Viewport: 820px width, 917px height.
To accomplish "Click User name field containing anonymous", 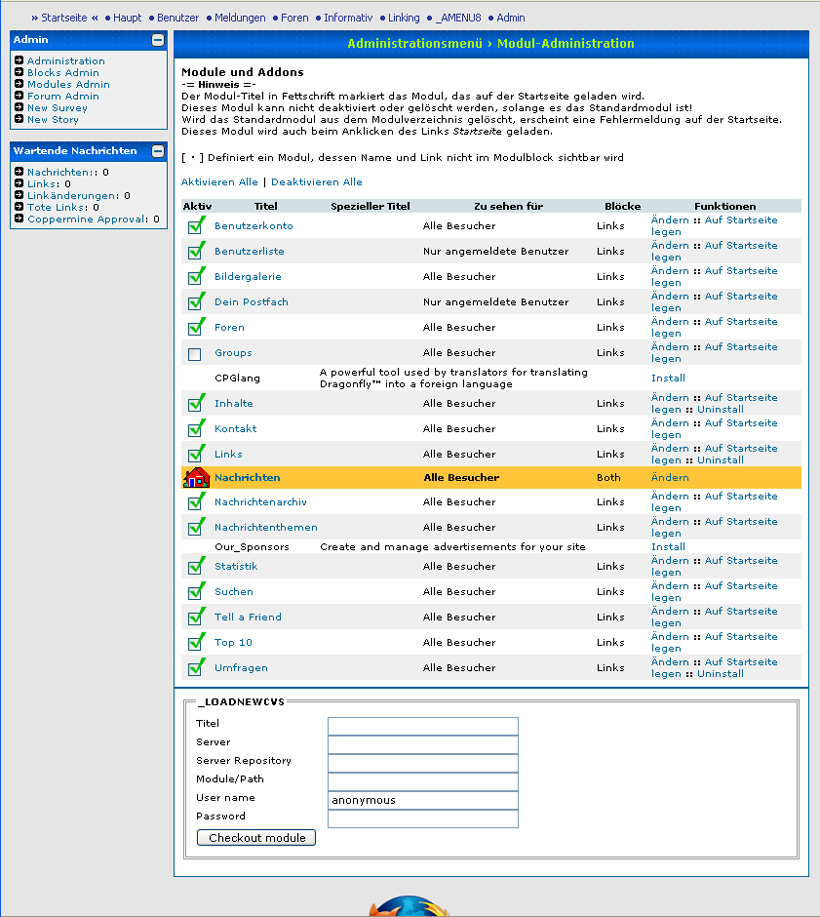I will pos(423,800).
